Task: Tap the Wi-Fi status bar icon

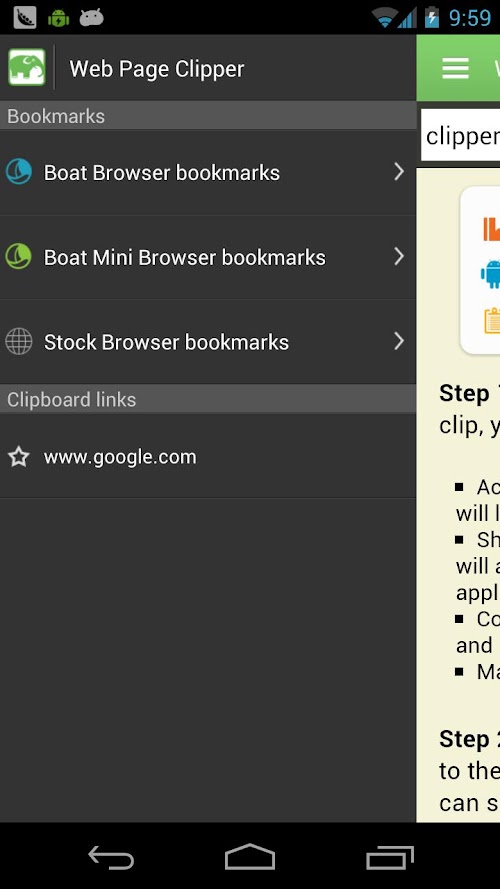Action: pos(385,18)
